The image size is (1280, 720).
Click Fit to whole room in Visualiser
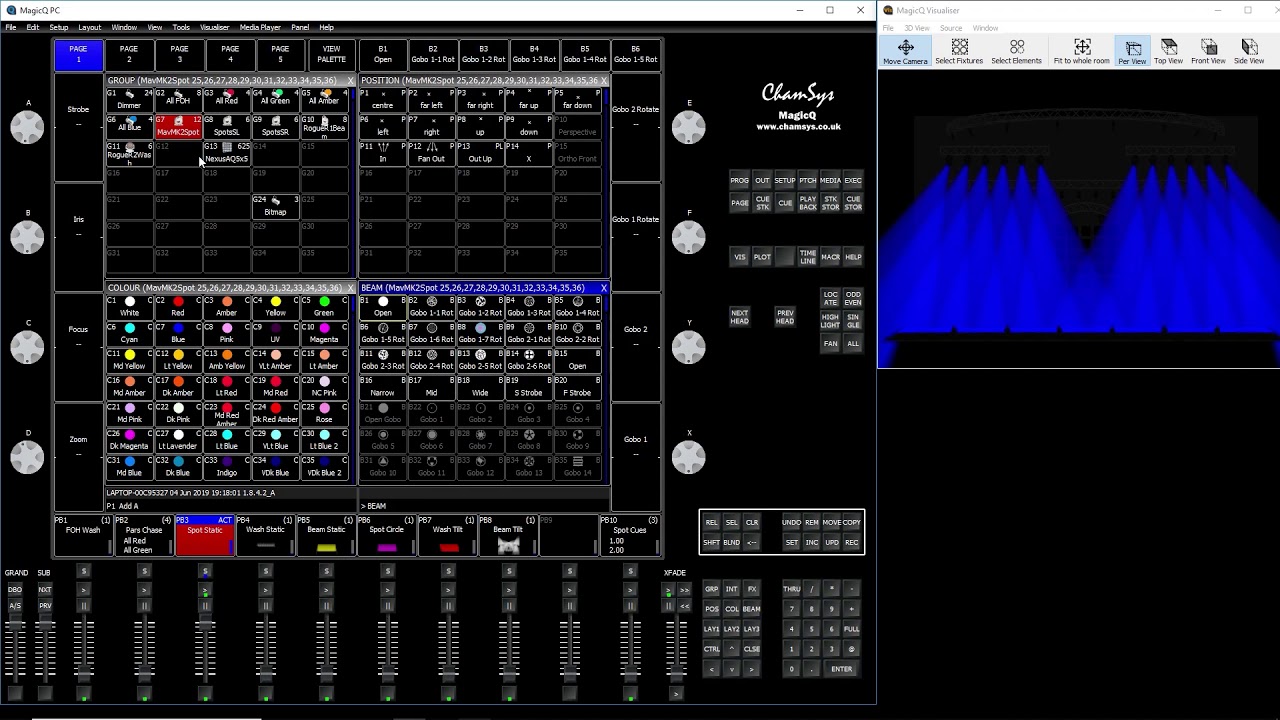click(x=1082, y=52)
